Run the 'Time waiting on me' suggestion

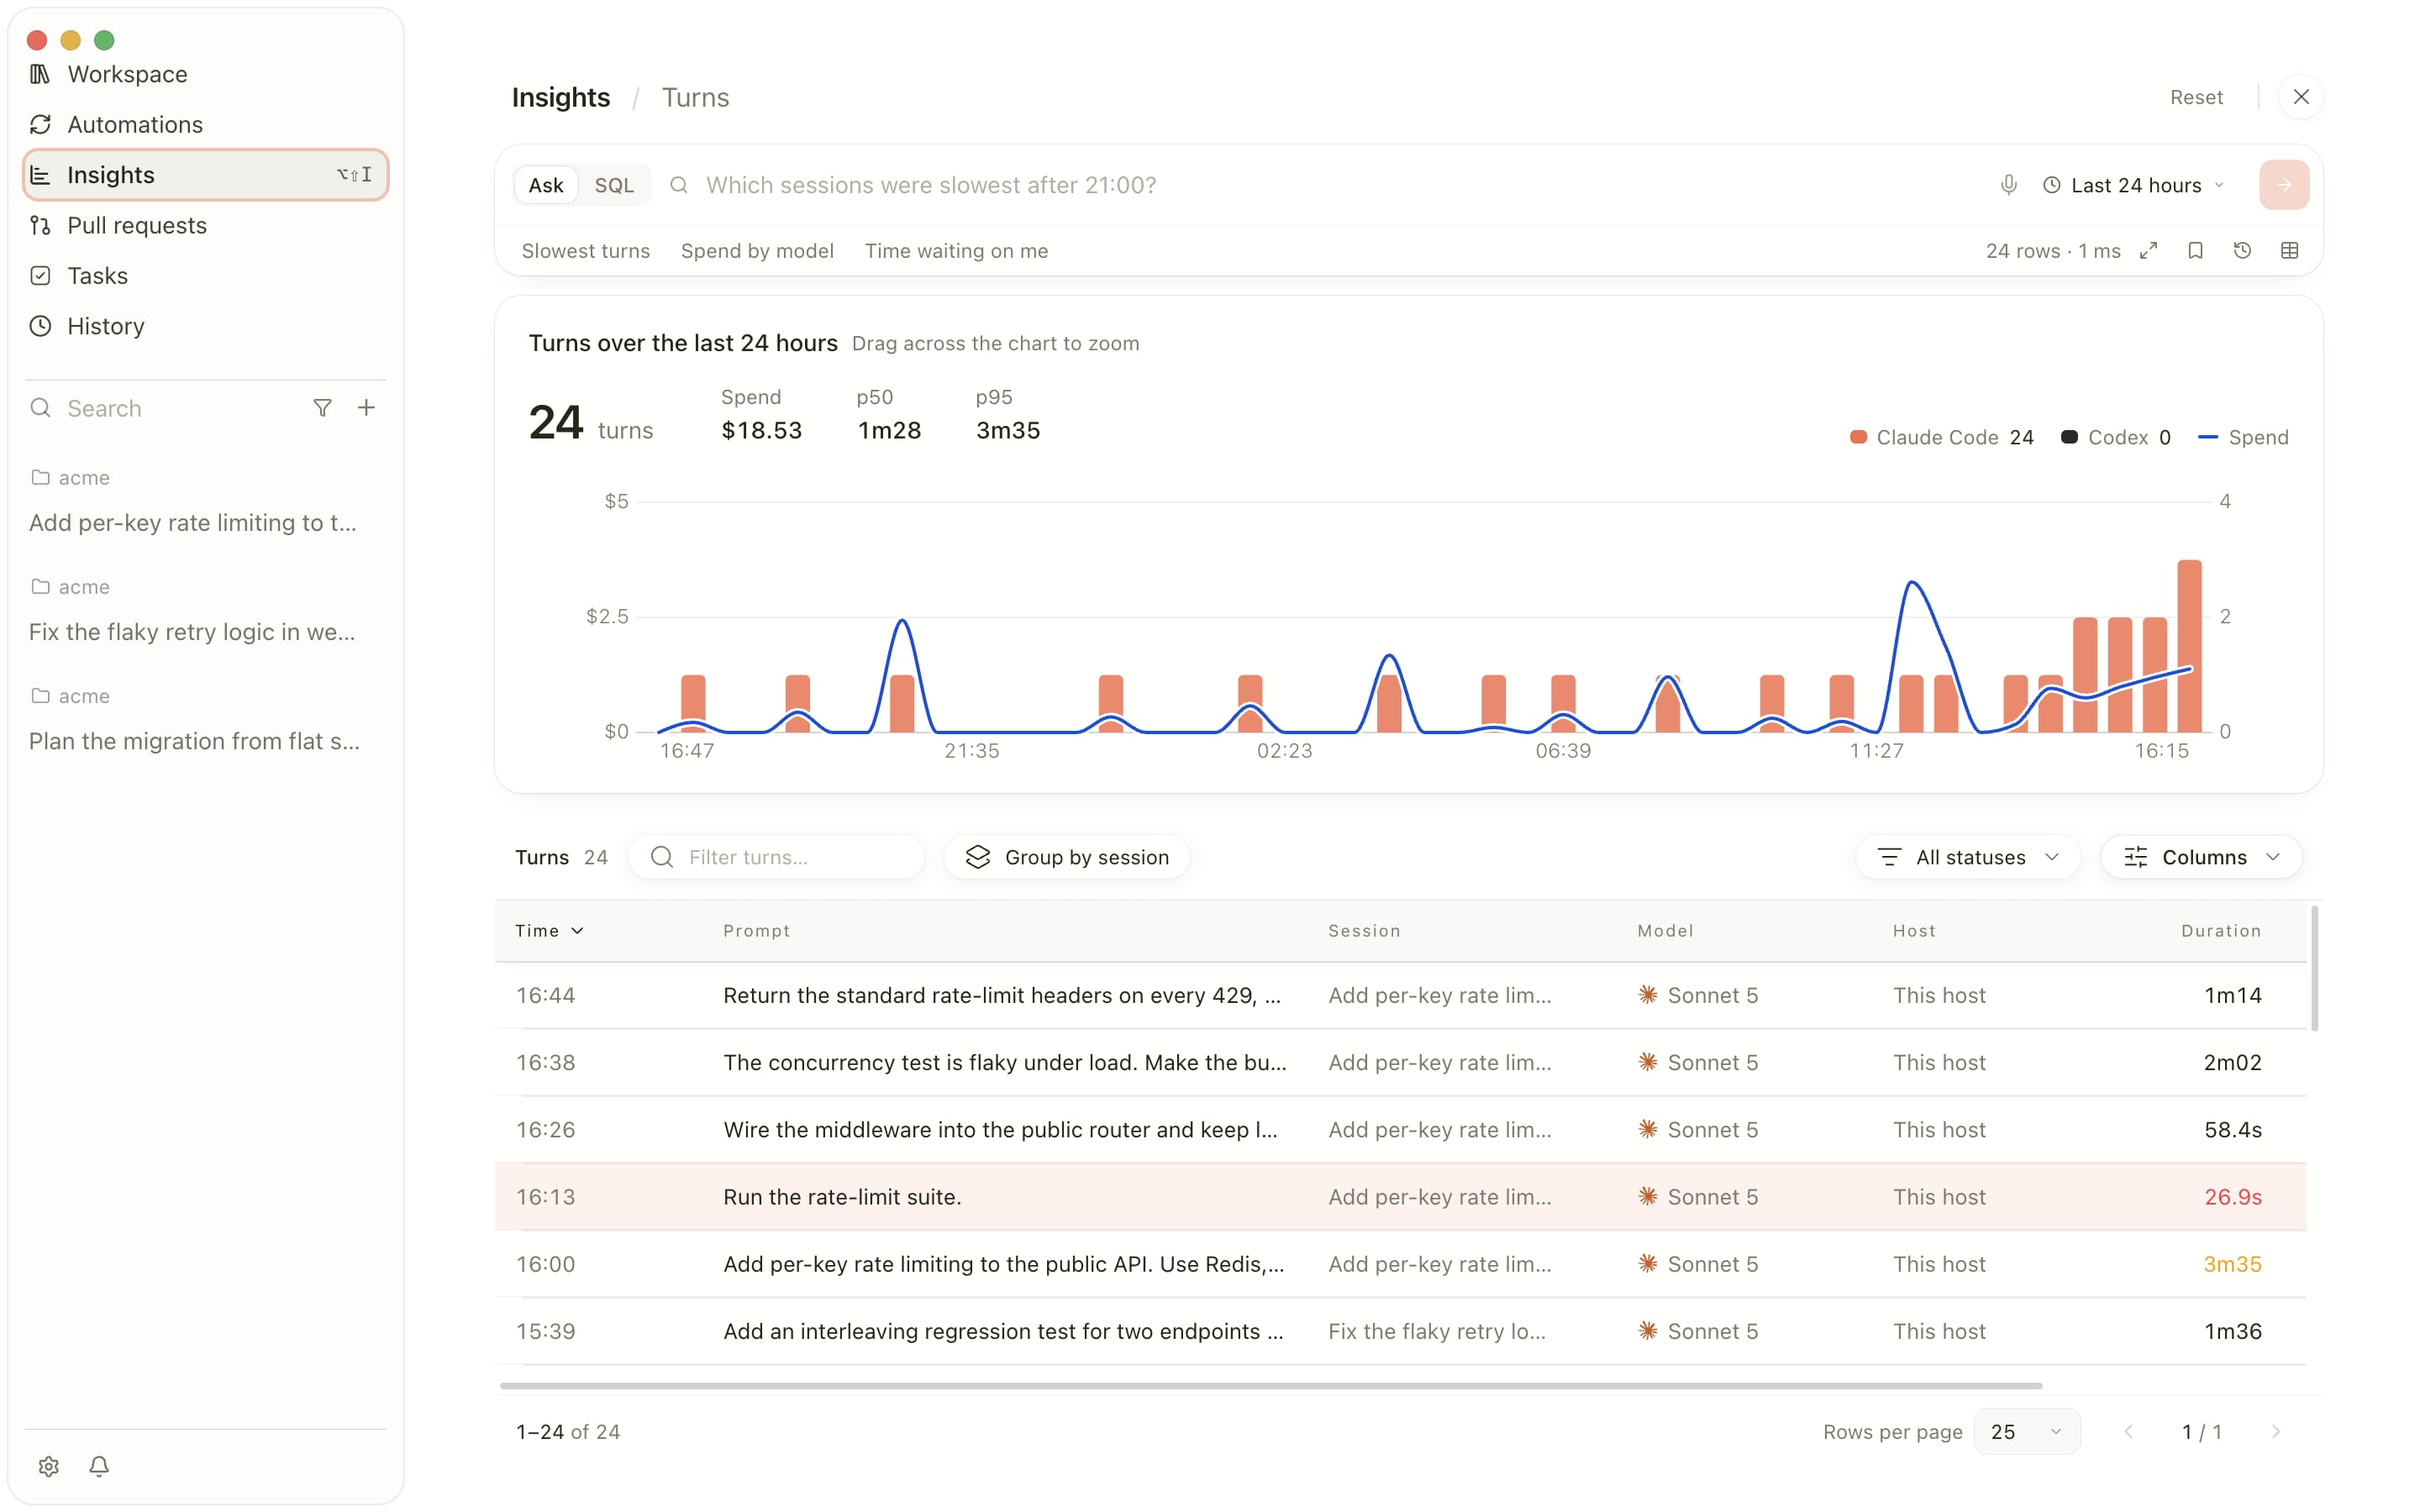click(956, 251)
